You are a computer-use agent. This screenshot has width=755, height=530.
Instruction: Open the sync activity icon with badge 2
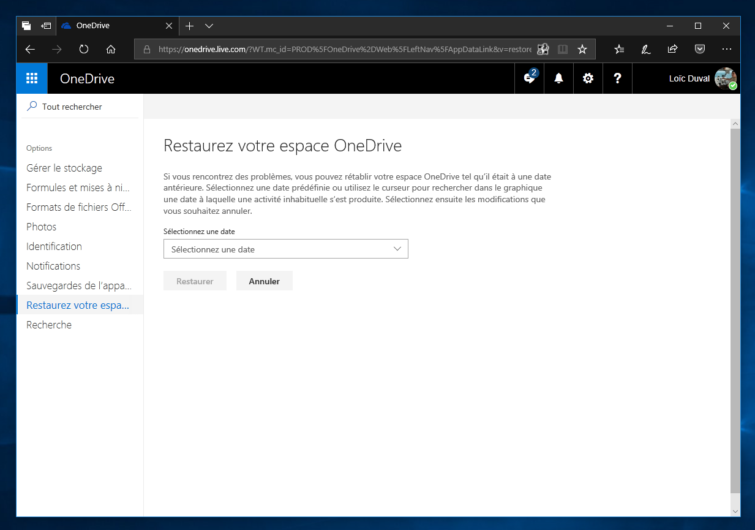[530, 78]
